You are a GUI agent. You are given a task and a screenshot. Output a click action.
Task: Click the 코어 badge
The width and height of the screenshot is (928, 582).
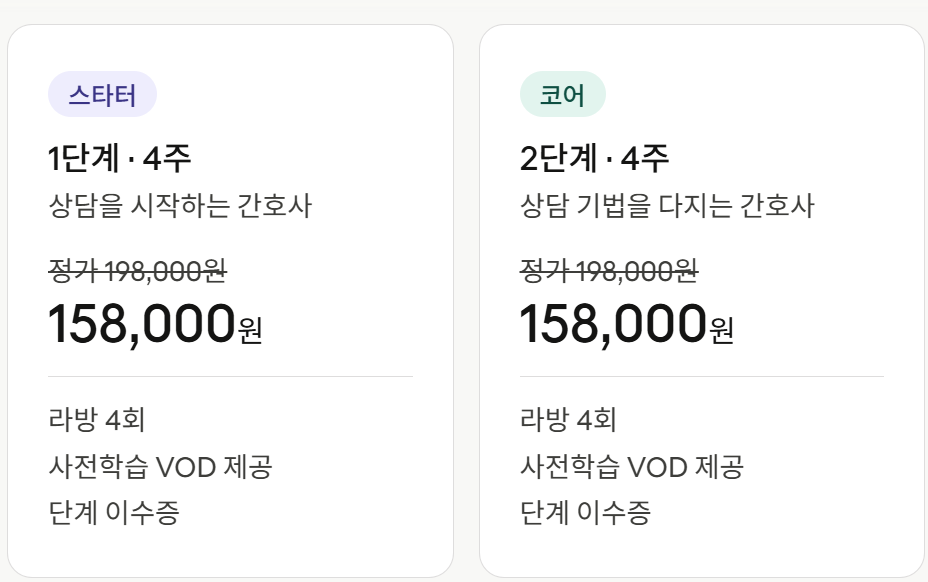pyautogui.click(x=562, y=95)
